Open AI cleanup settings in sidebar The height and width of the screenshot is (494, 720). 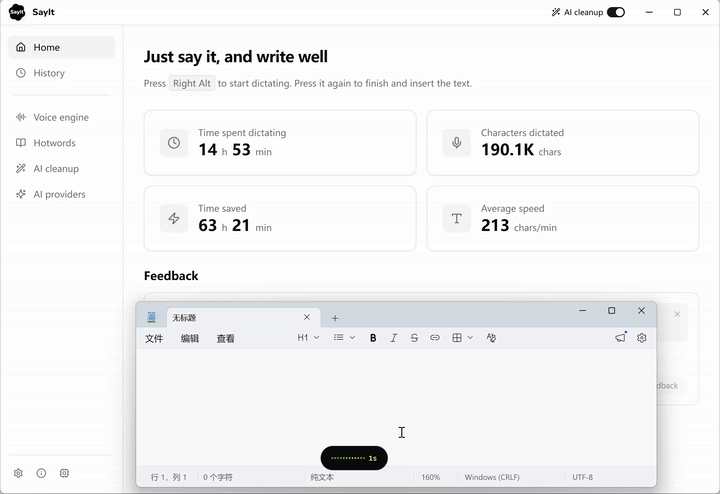coord(62,168)
